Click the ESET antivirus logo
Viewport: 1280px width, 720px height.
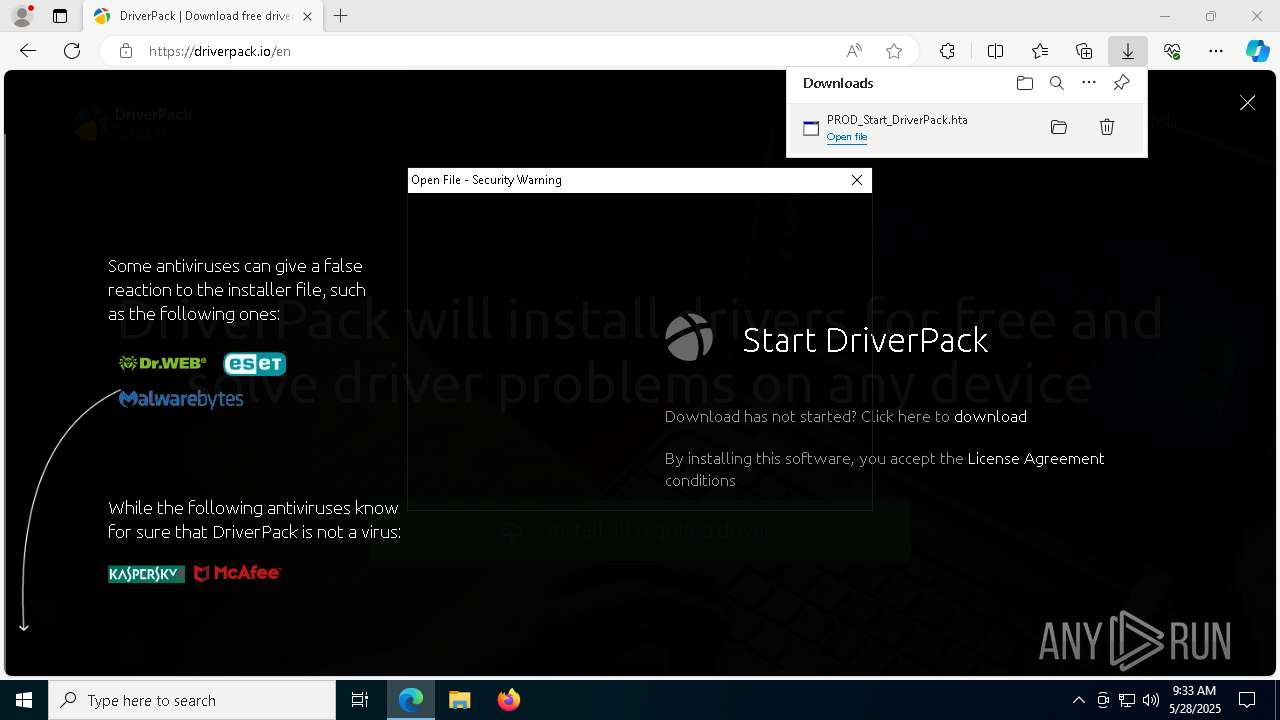point(254,363)
